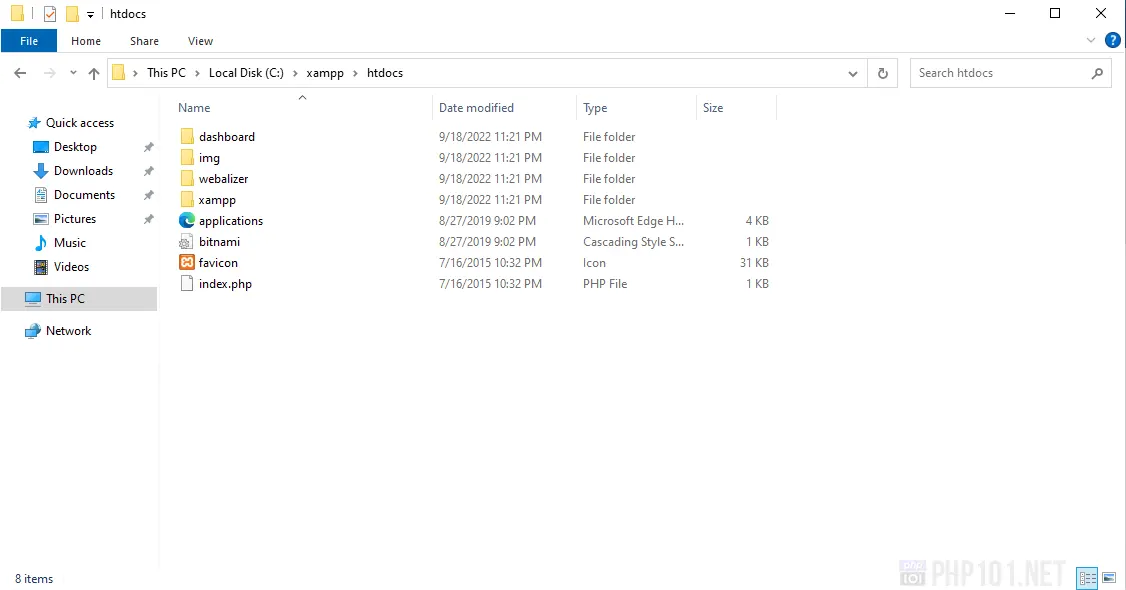Open the Recent locations dropdown
The height and width of the screenshot is (590, 1126).
(73, 73)
